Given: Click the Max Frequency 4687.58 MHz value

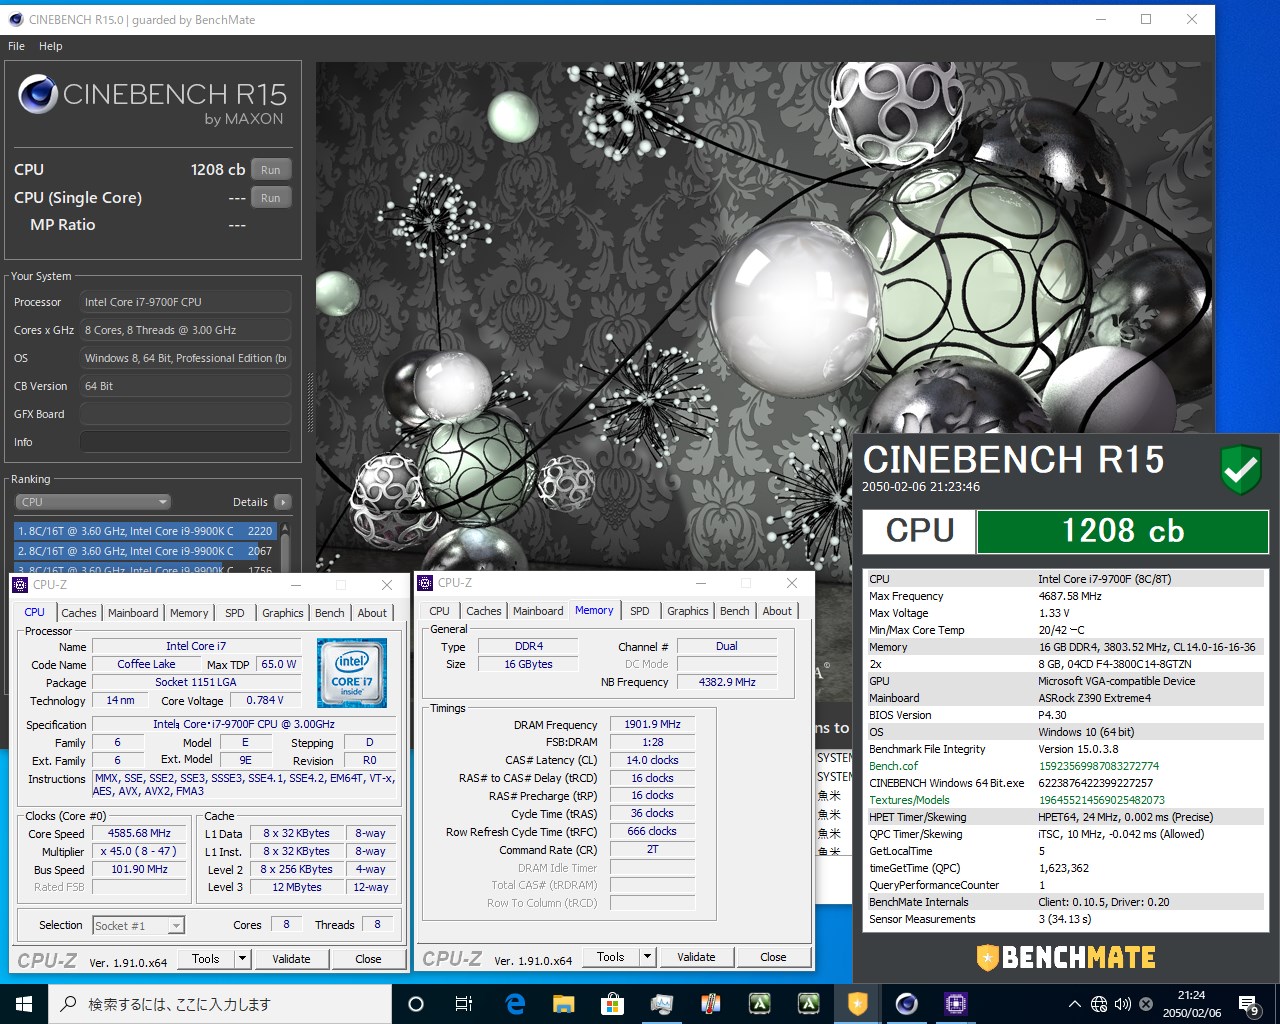Looking at the screenshot, I should (1070, 596).
